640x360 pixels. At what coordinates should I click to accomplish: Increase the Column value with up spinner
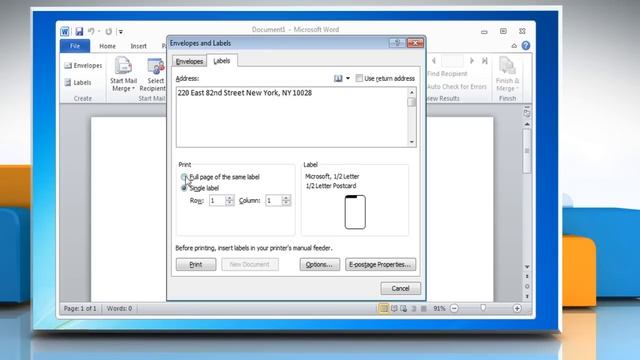point(286,198)
